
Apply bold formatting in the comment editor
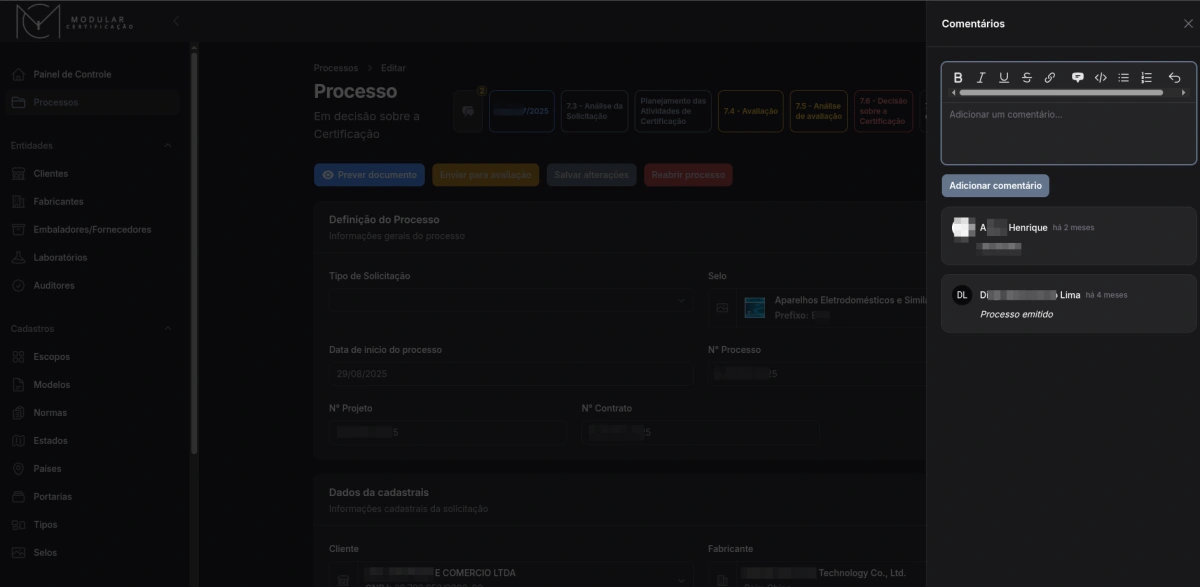point(958,77)
